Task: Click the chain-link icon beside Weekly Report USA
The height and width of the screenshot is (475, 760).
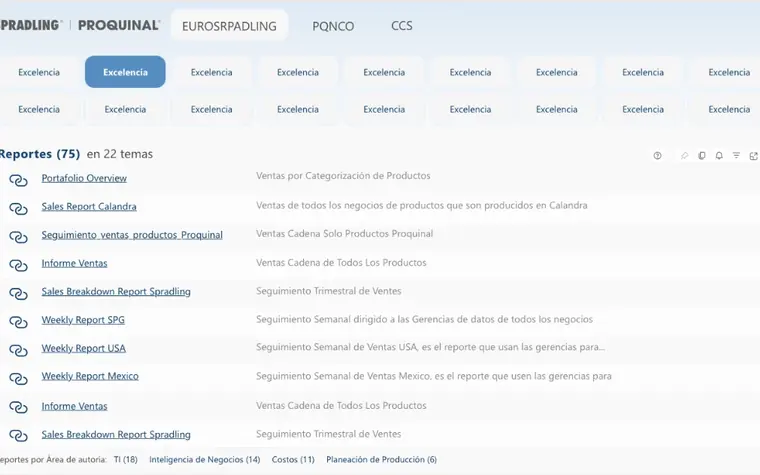Action: [18, 350]
